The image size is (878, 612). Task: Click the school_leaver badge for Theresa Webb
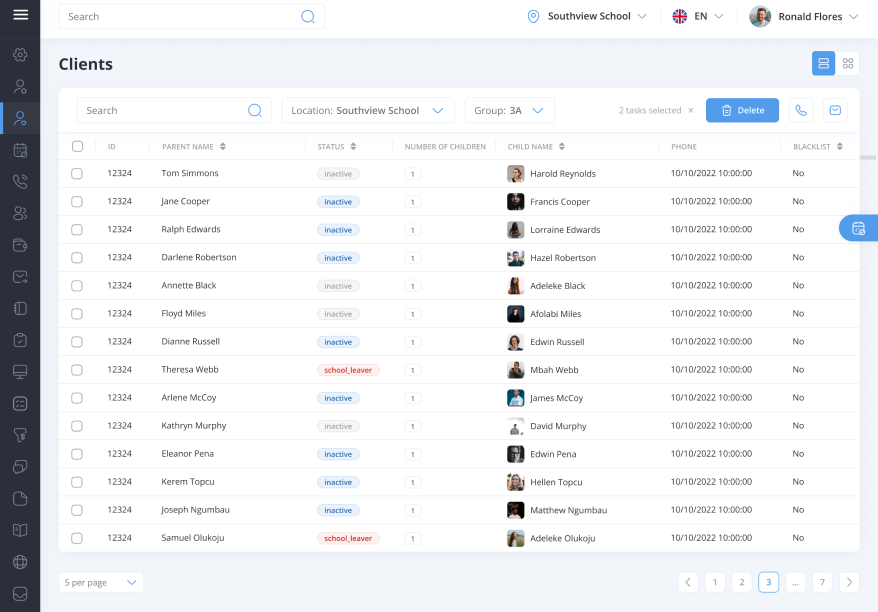(x=348, y=370)
